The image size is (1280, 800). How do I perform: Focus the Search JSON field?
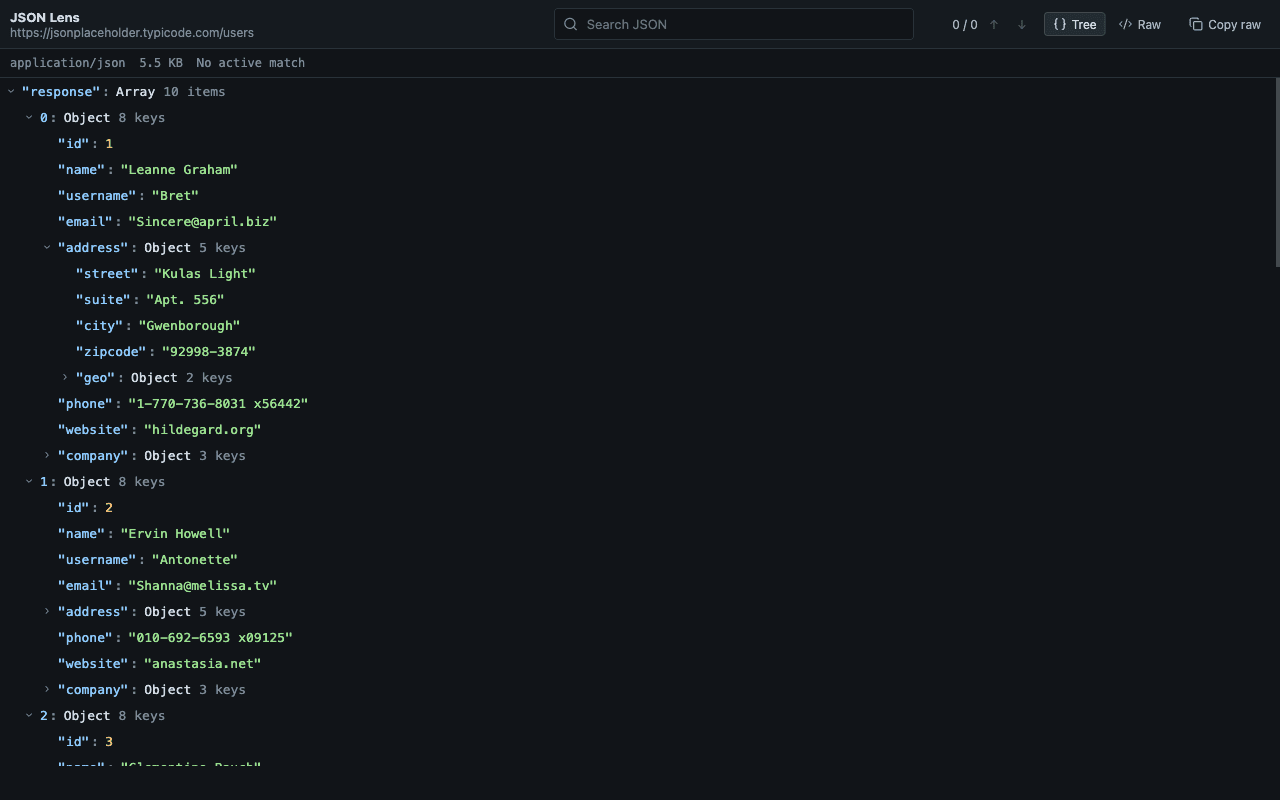pos(734,24)
